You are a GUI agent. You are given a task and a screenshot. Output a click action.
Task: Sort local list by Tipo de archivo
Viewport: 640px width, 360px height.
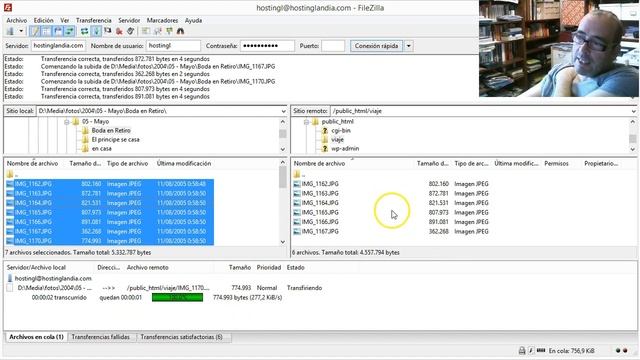click(127, 163)
